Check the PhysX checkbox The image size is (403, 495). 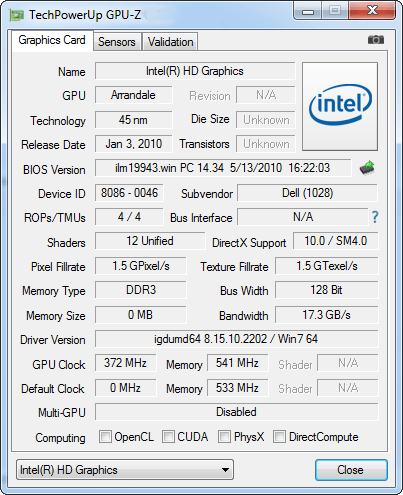click(224, 437)
